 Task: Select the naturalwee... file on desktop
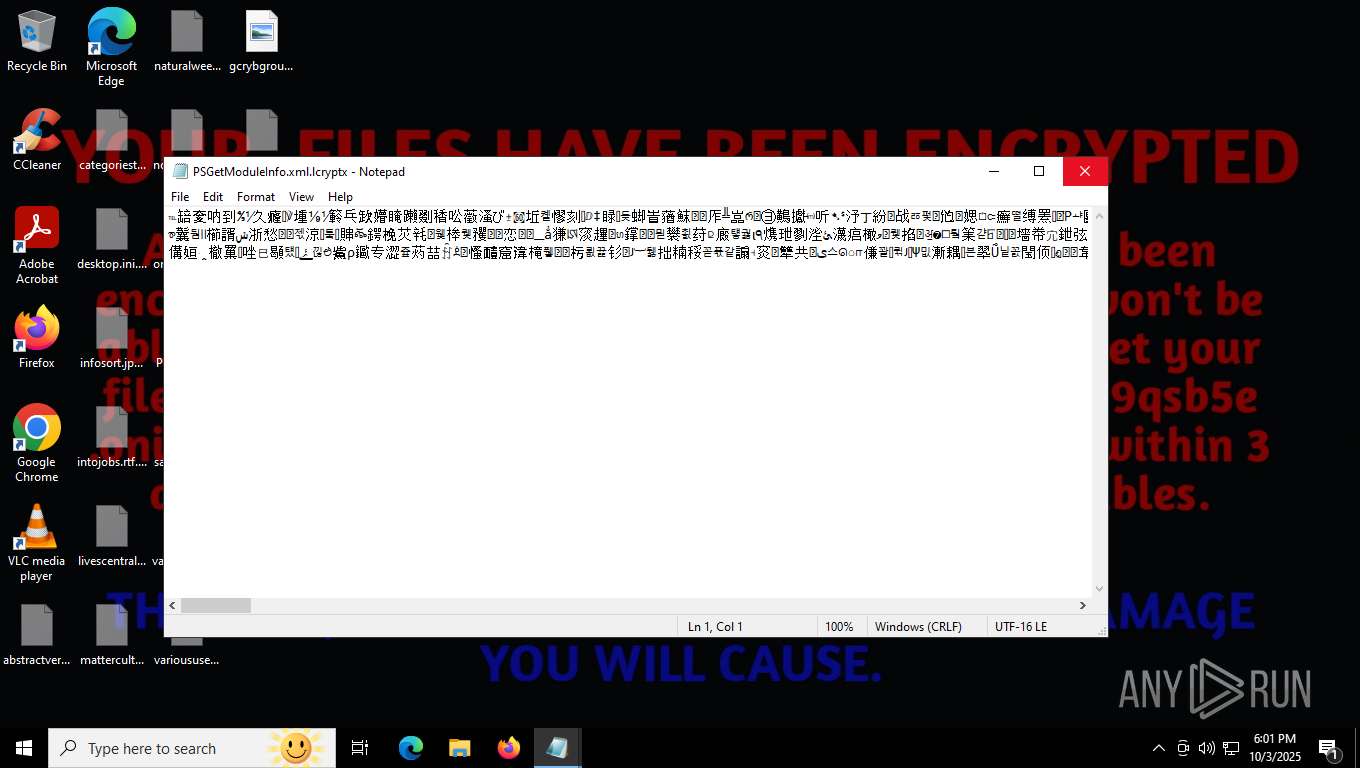click(187, 41)
